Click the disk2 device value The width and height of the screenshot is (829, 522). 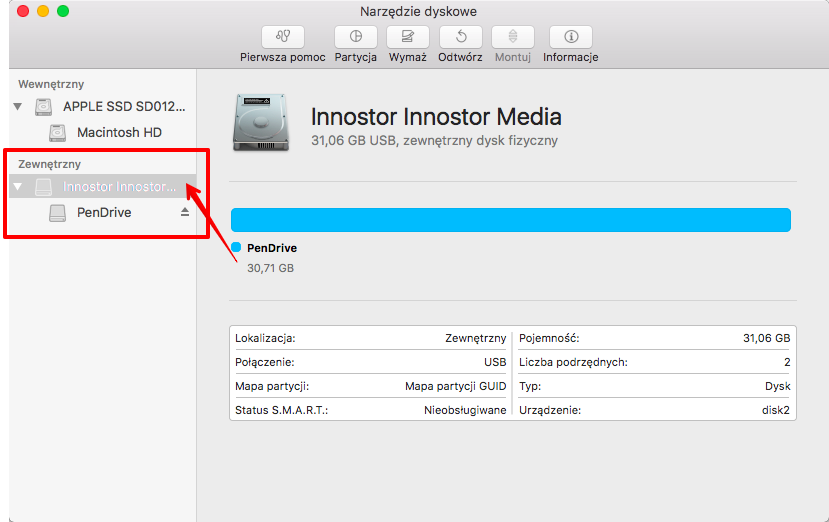pos(776,410)
